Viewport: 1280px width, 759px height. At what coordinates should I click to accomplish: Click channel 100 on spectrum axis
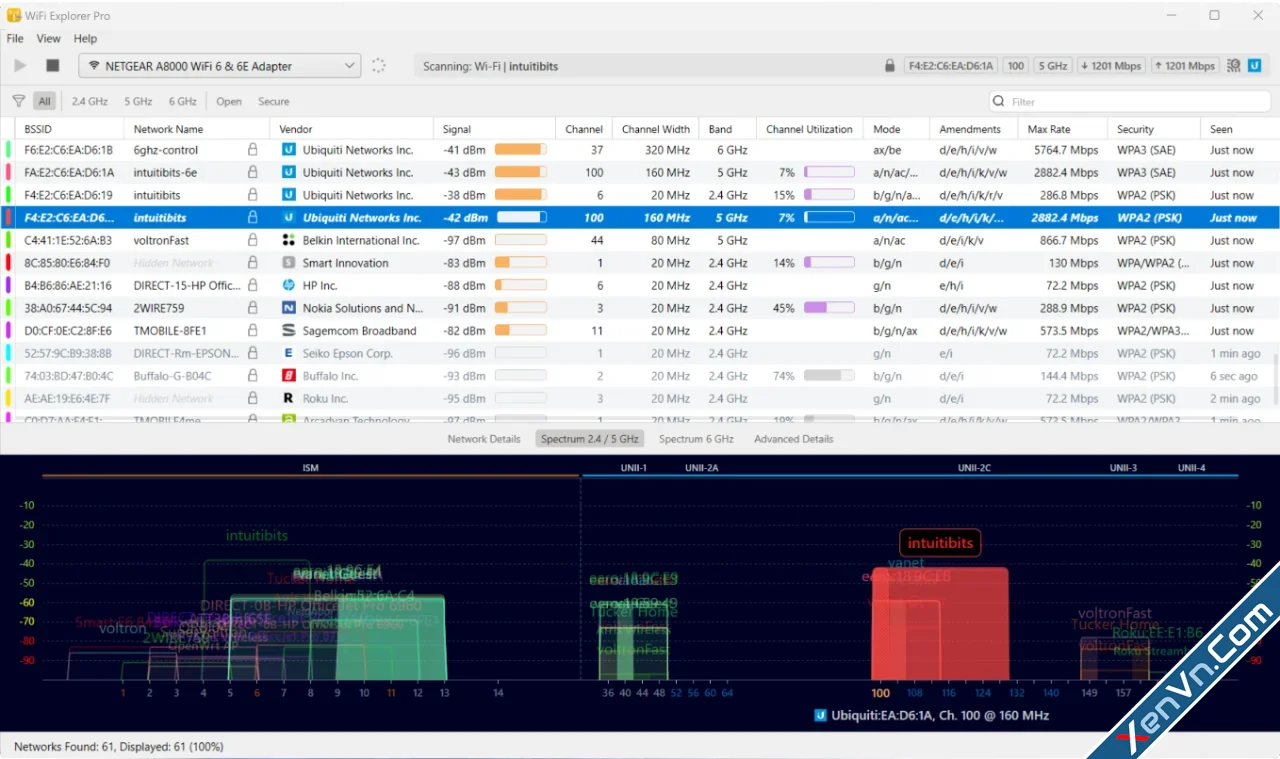pyautogui.click(x=880, y=692)
